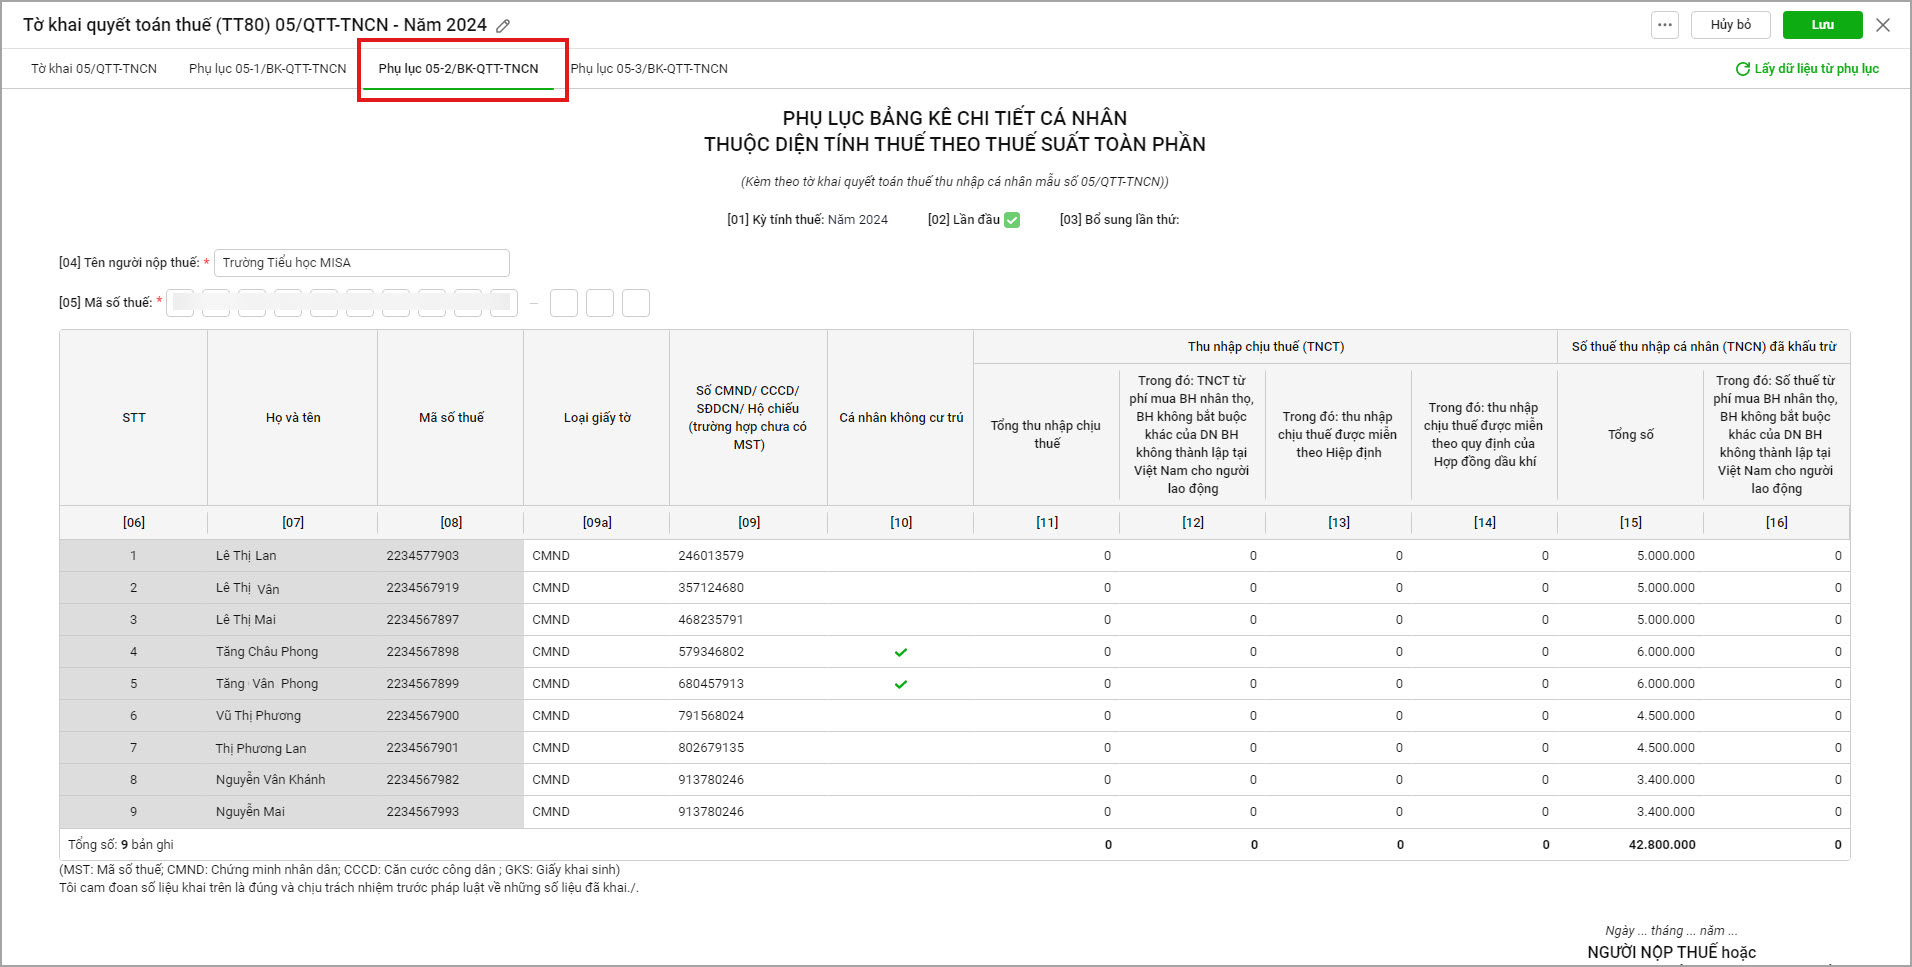Open the three-dots more options menu
Image resolution: width=1912 pixels, height=967 pixels.
(1664, 25)
